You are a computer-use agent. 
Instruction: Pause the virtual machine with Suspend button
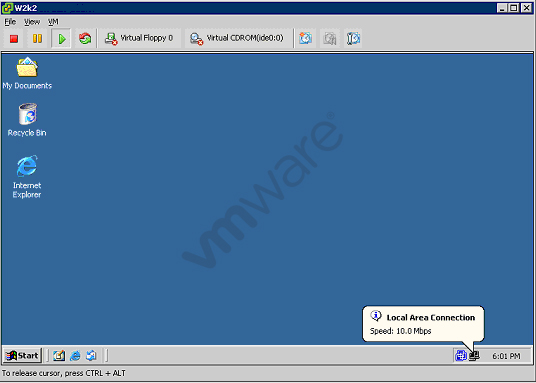pyautogui.click(x=37, y=39)
